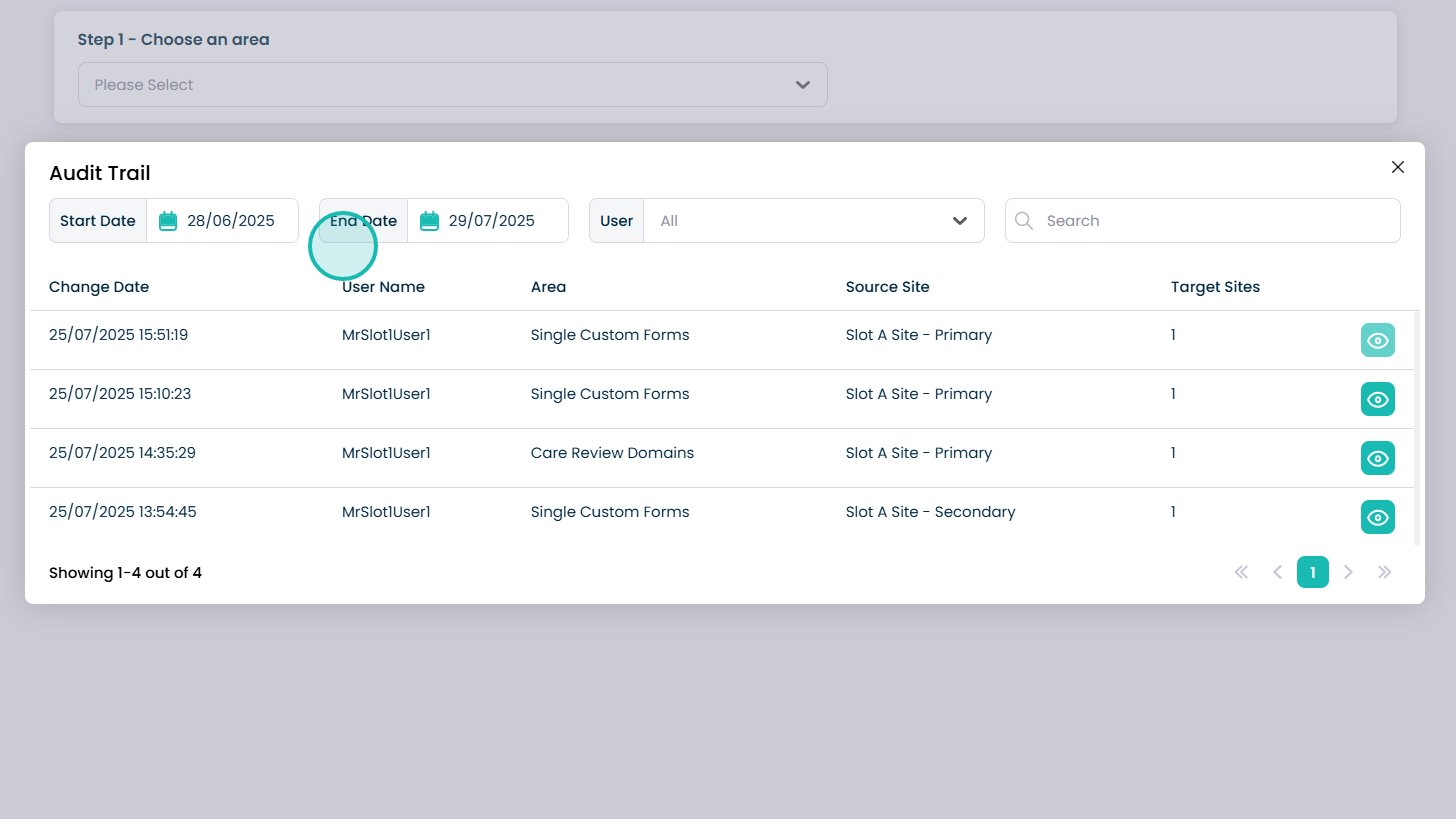Go to next page of results

tap(1348, 572)
